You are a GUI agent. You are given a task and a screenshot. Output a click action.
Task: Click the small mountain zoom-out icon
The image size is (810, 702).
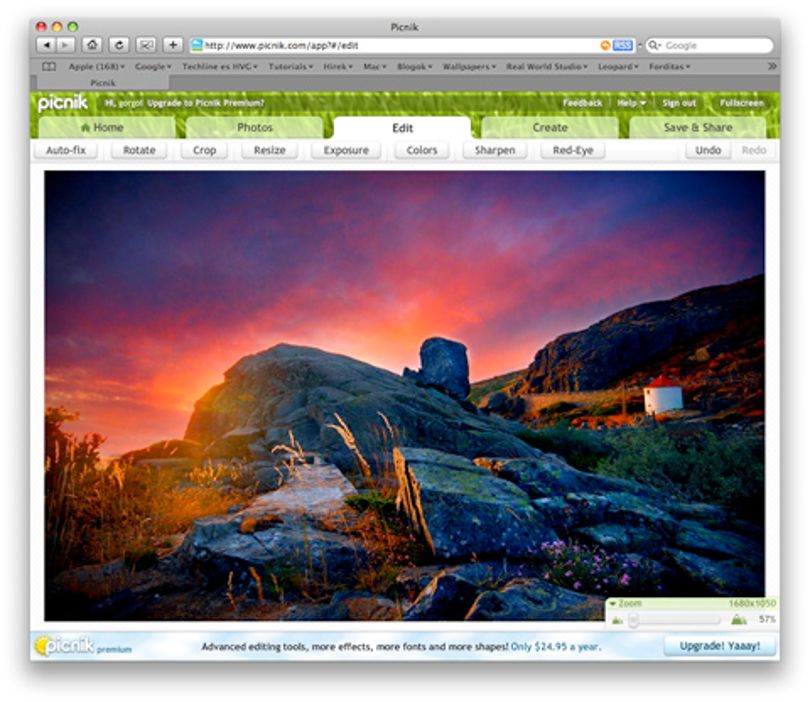tap(617, 620)
